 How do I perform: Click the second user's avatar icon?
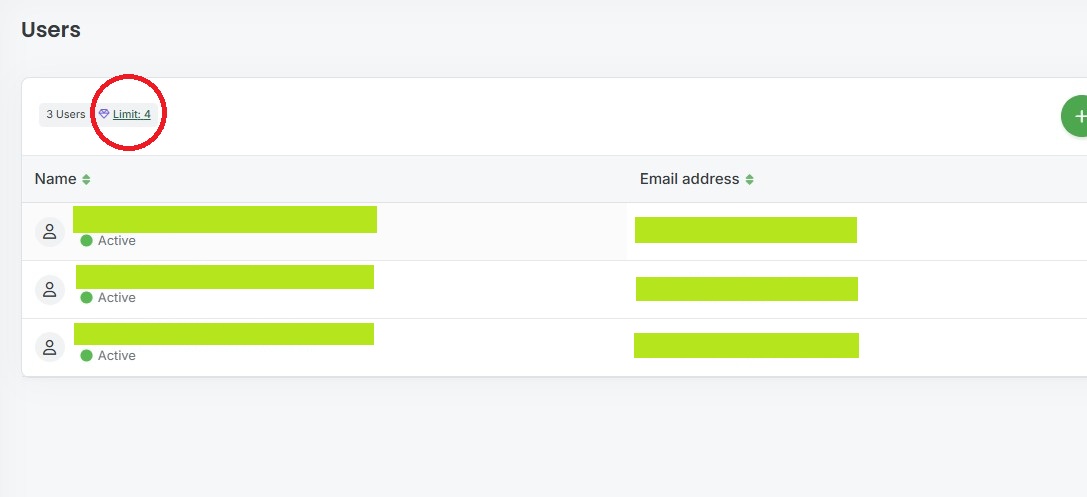50,290
